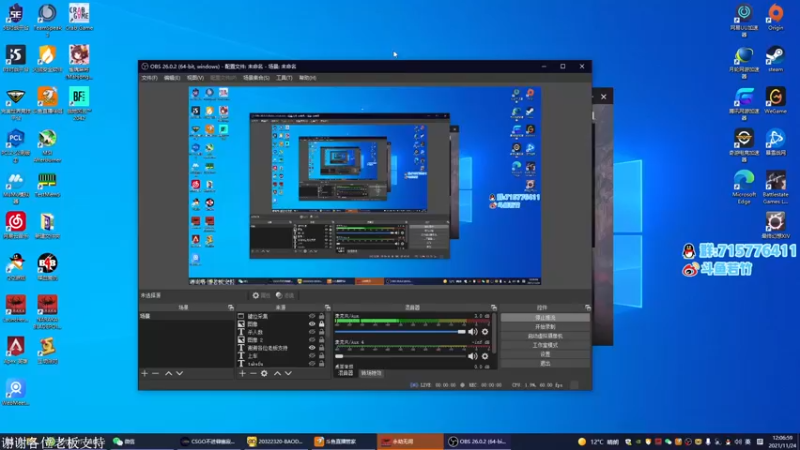Open the 帮助(H) menu
The width and height of the screenshot is (800, 450).
308,78
